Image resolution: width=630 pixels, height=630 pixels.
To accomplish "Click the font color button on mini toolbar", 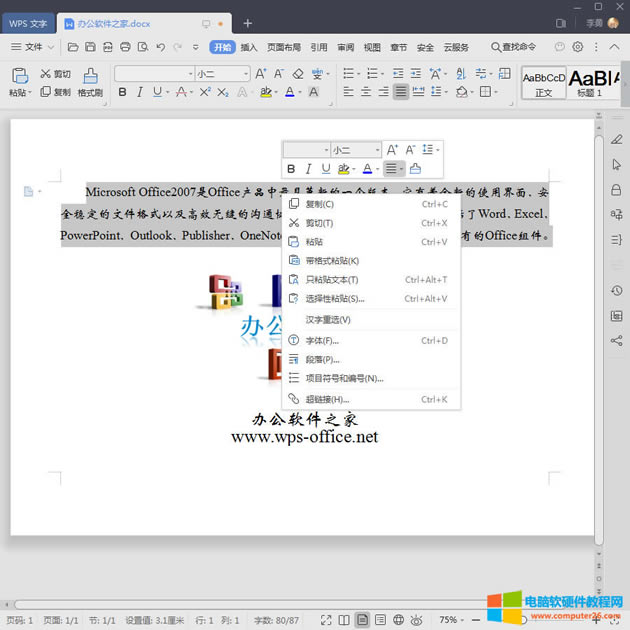I will (367, 169).
